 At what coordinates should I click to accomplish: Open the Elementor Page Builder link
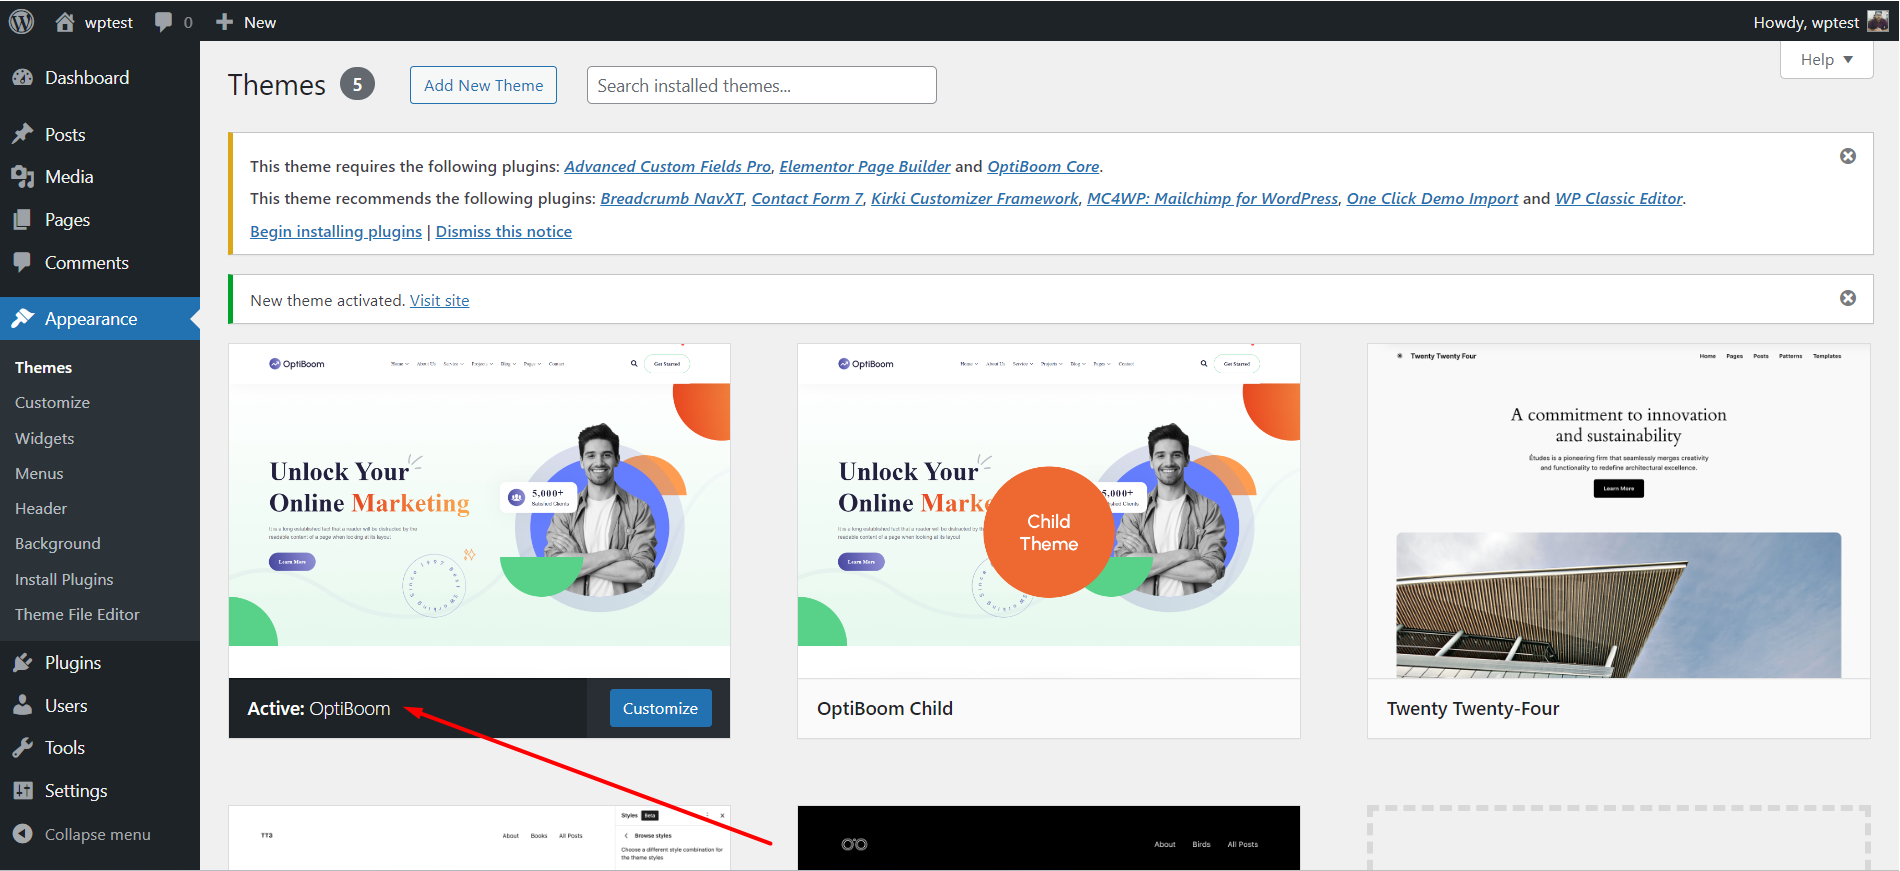pyautogui.click(x=865, y=166)
